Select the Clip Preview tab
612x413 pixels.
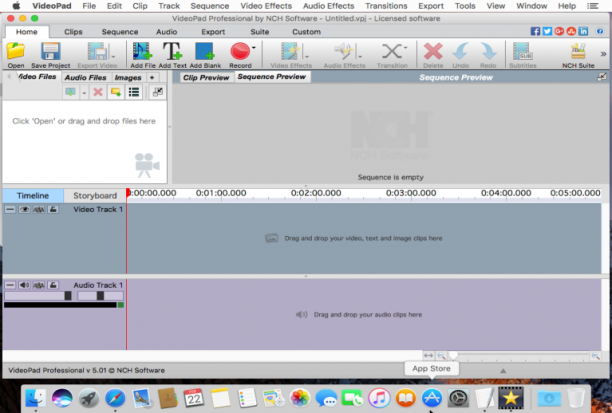pos(206,77)
